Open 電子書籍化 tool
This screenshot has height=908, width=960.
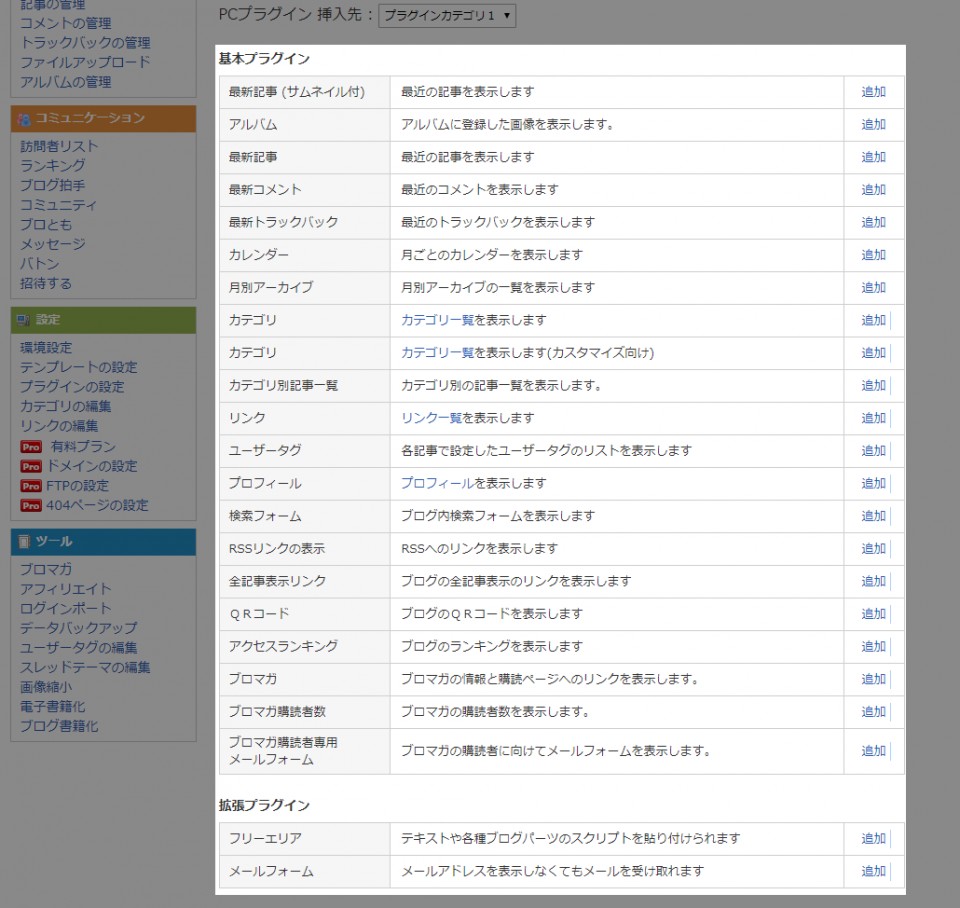point(53,707)
